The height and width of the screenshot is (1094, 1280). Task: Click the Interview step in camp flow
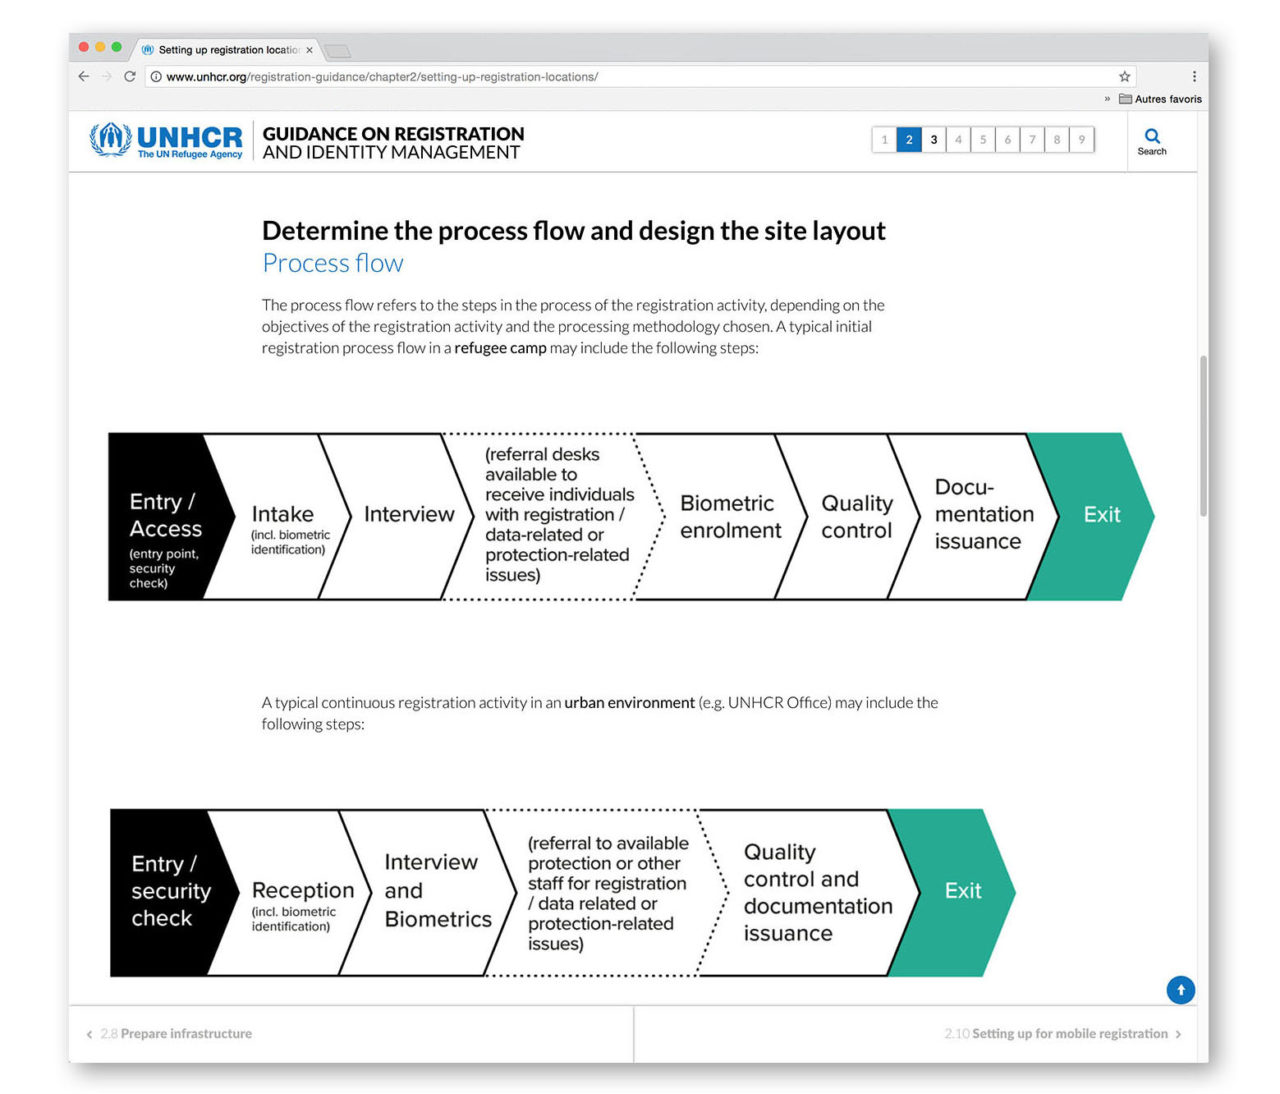pyautogui.click(x=405, y=515)
